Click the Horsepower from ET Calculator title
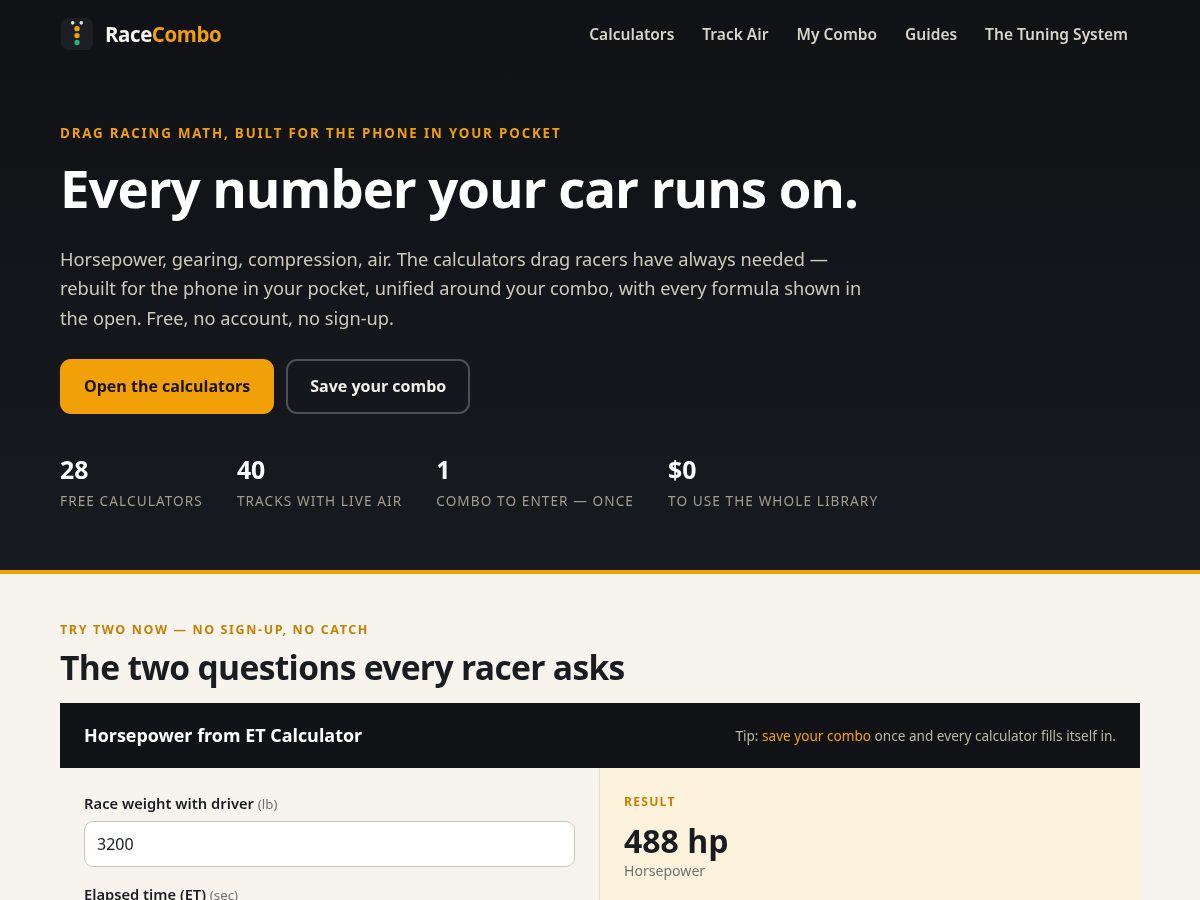 [x=223, y=736]
